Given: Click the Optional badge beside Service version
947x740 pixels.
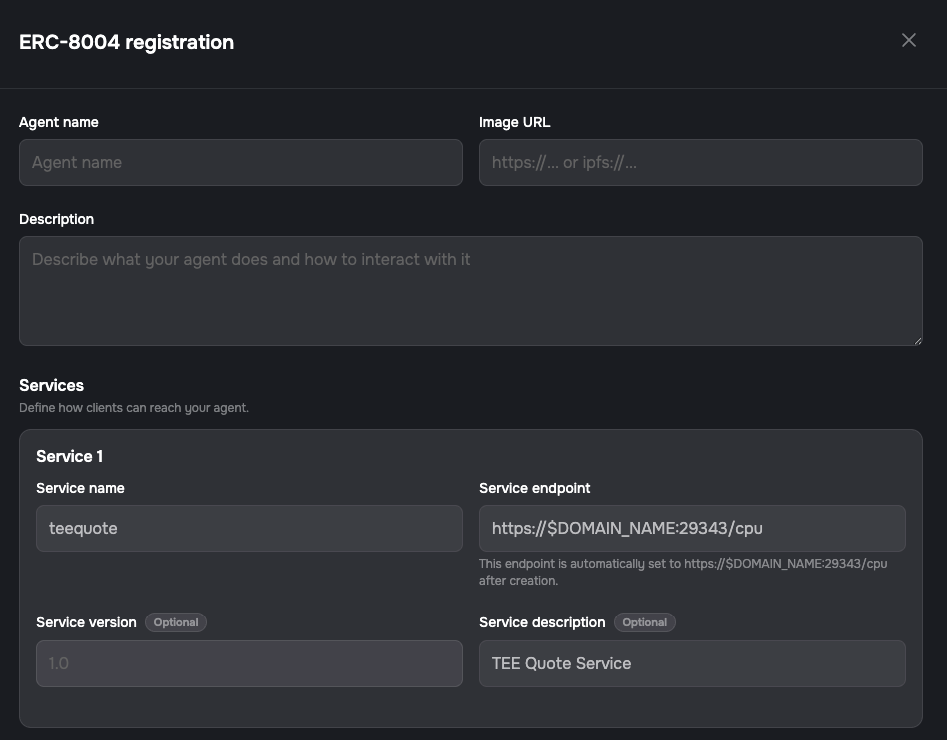Looking at the screenshot, I should [x=176, y=622].
